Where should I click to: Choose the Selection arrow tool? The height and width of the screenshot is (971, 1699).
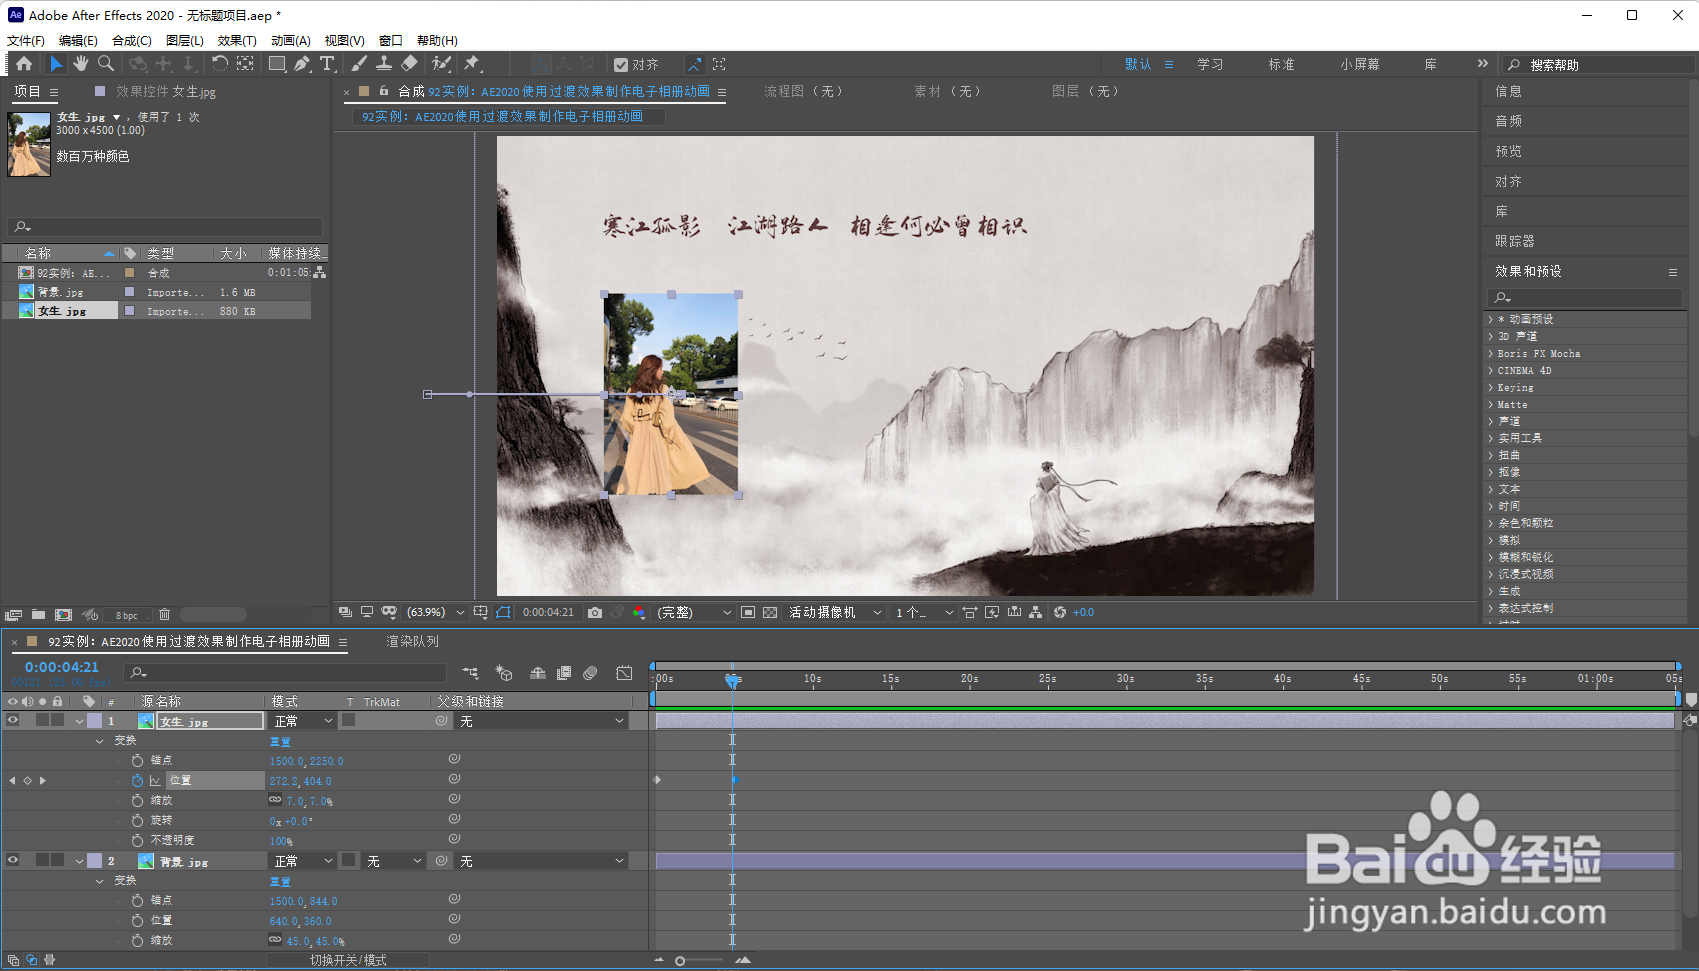(56, 64)
